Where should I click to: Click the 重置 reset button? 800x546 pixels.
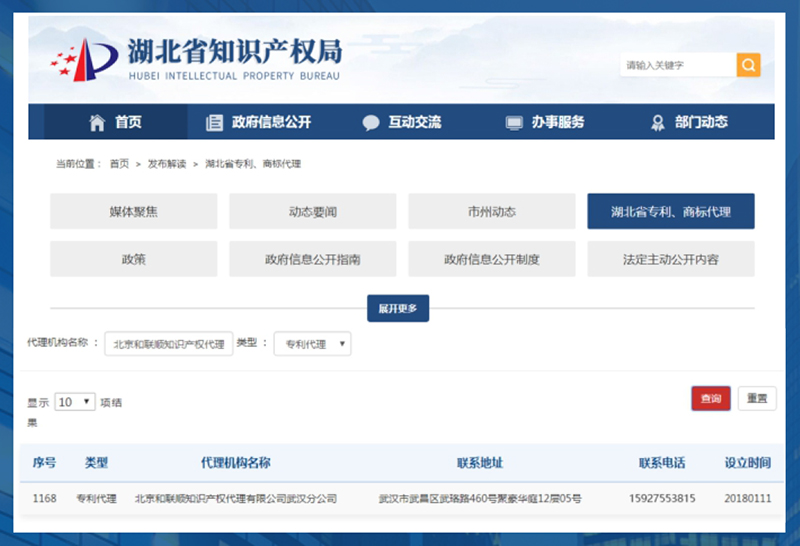(757, 399)
